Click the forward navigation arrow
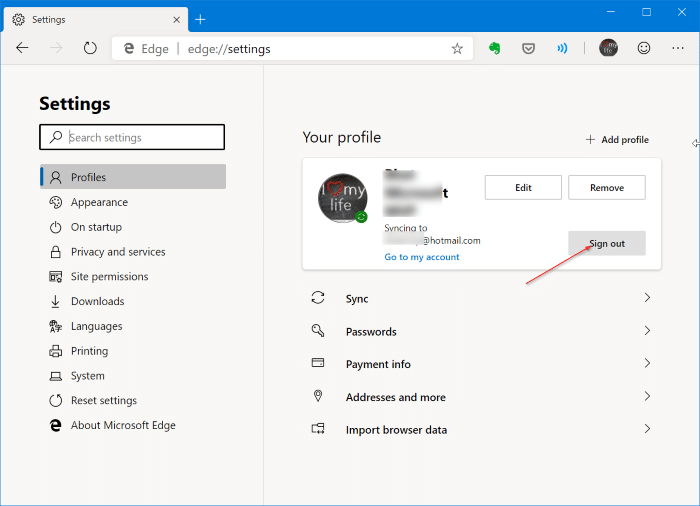Screen dimensions: 700x506 point(56,48)
